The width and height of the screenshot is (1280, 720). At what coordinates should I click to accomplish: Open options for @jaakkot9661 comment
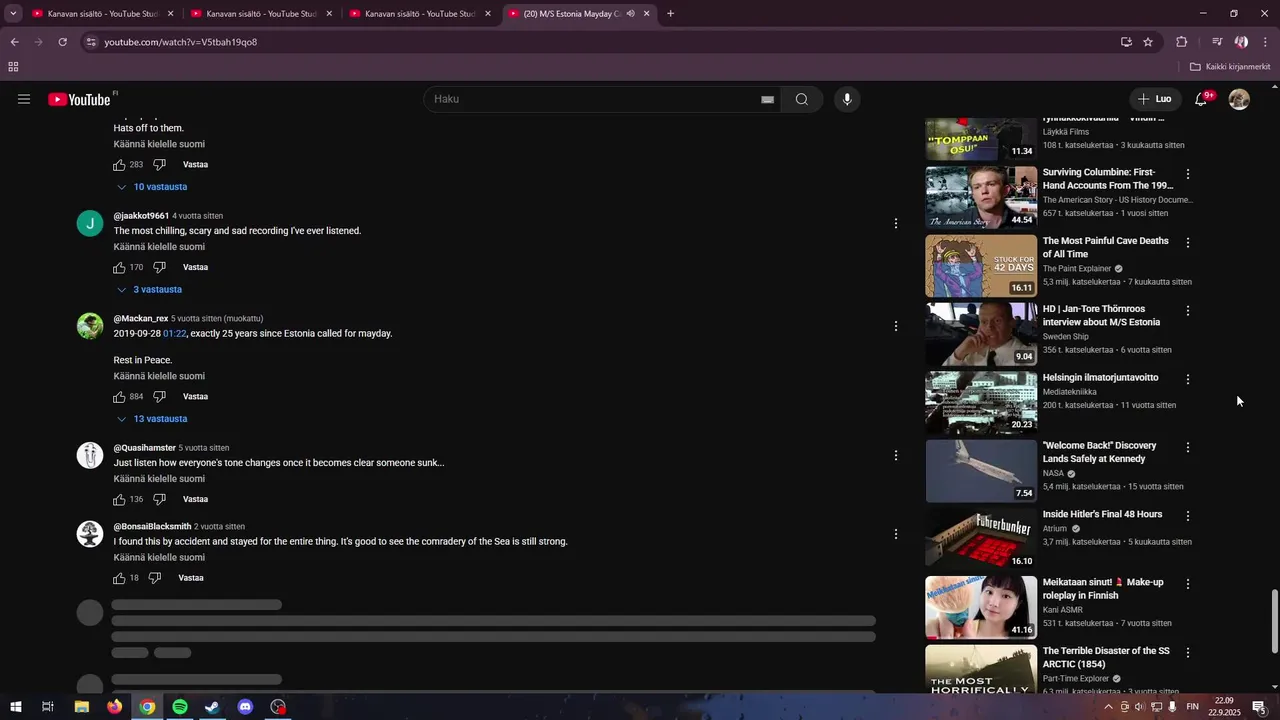[x=896, y=223]
